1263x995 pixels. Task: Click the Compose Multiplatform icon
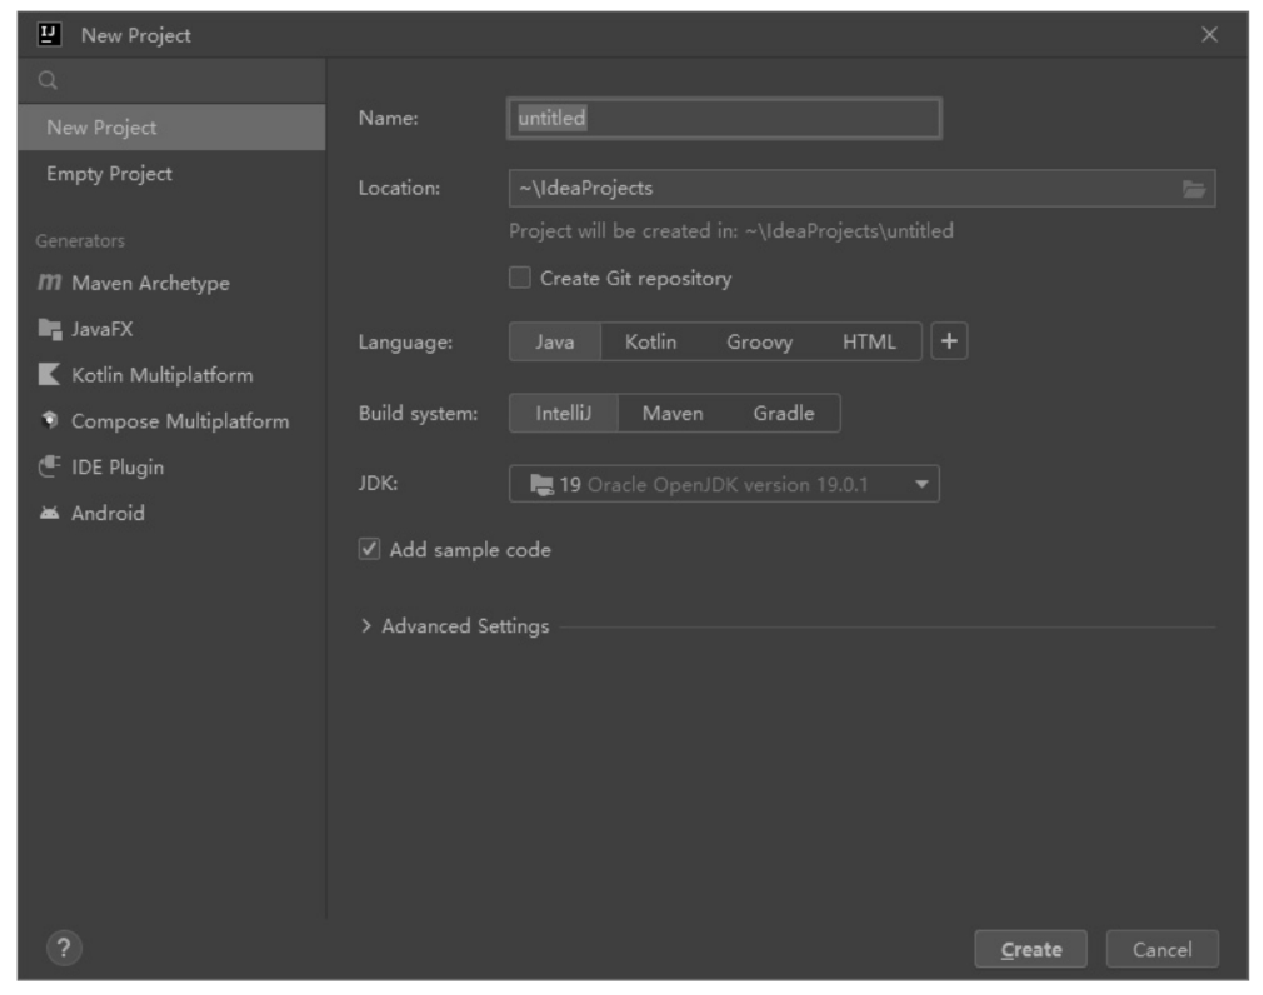pyautogui.click(x=49, y=421)
